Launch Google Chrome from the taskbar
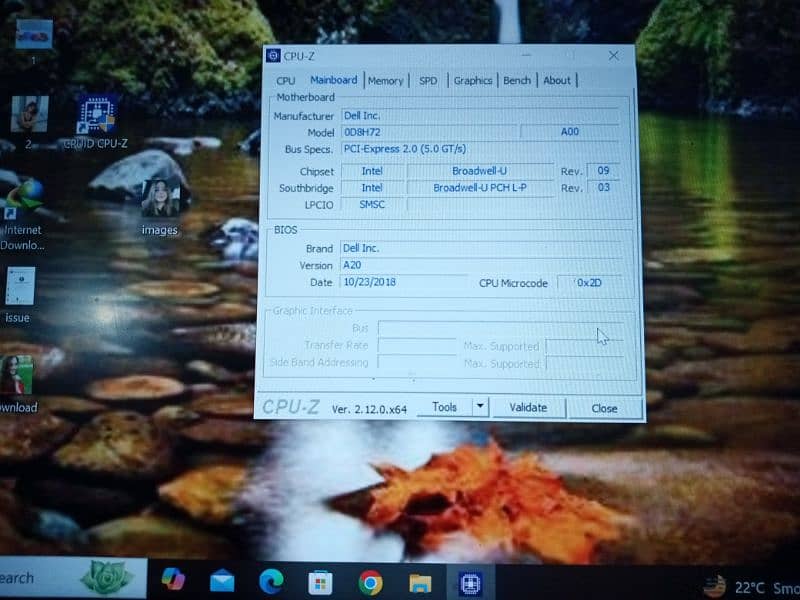 click(370, 582)
